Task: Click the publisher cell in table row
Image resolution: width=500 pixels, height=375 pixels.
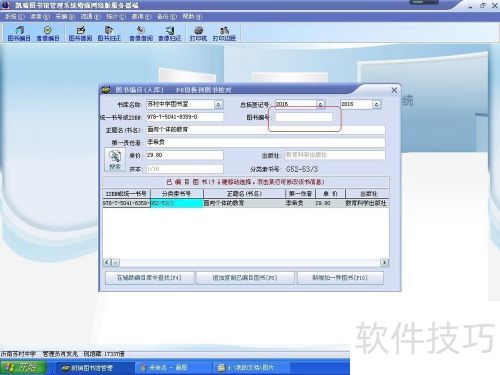Action: tap(367, 203)
